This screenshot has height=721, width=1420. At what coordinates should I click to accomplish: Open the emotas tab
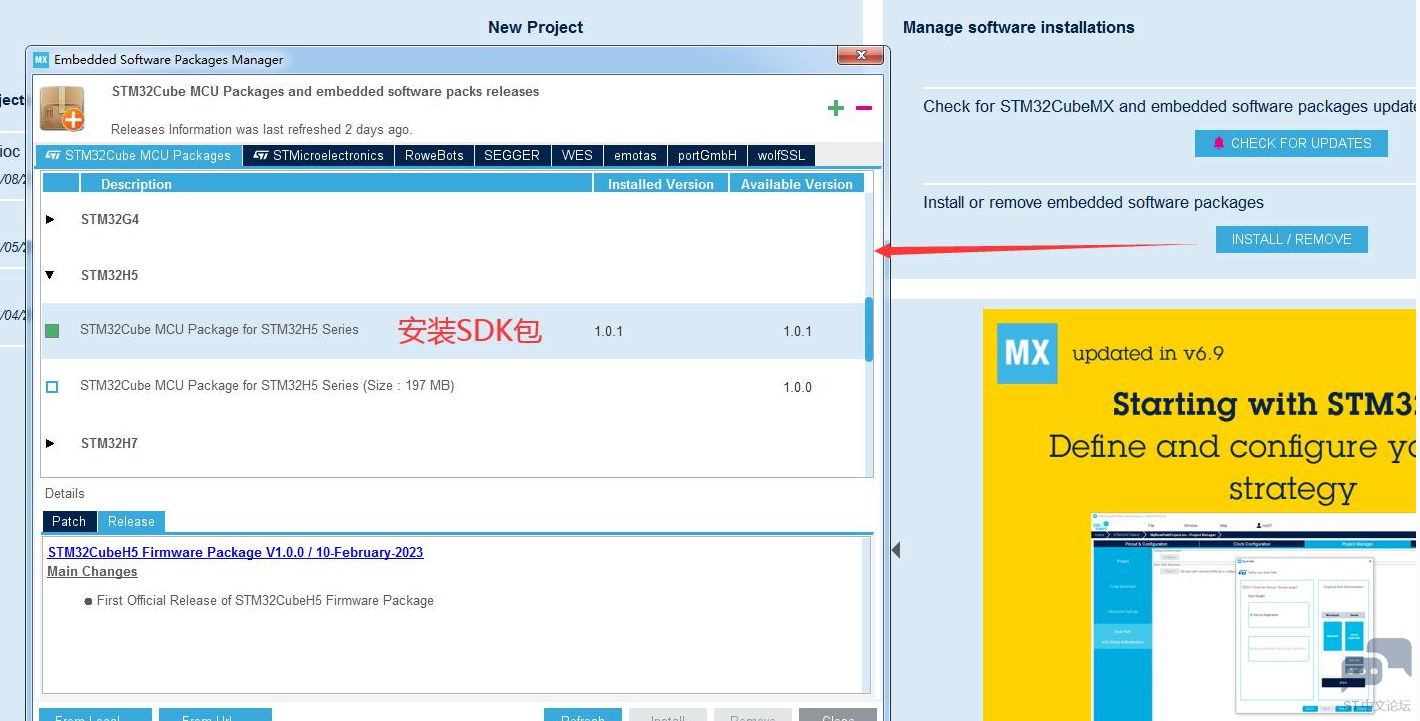pyautogui.click(x=635, y=155)
